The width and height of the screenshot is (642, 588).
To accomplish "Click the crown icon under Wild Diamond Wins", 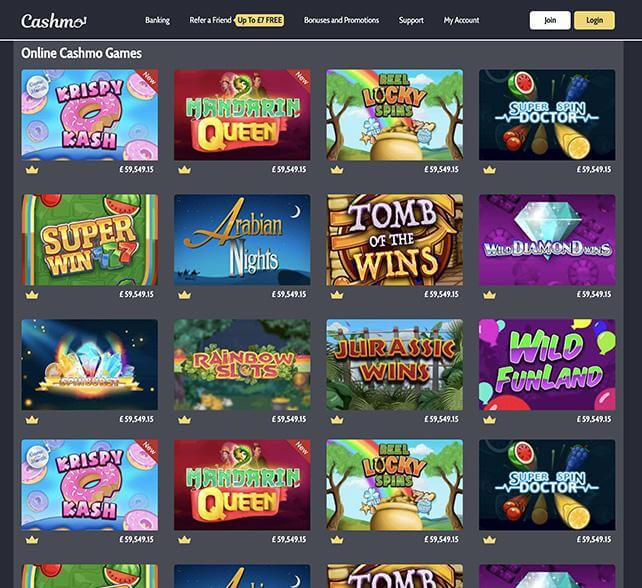I will [489, 295].
